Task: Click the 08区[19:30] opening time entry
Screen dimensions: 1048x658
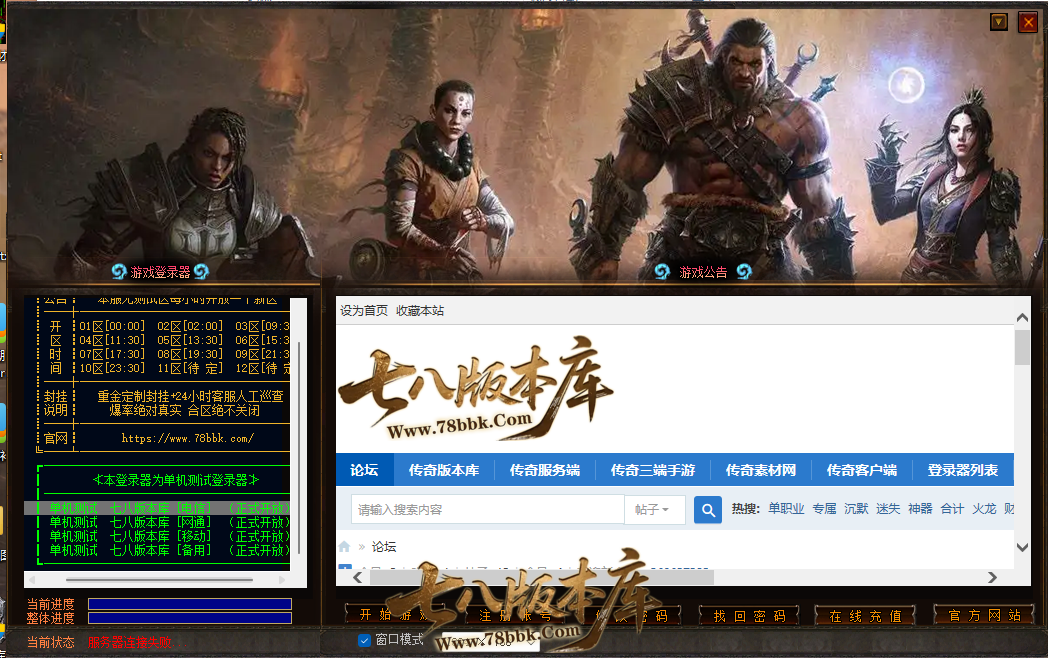Action: click(x=190, y=354)
